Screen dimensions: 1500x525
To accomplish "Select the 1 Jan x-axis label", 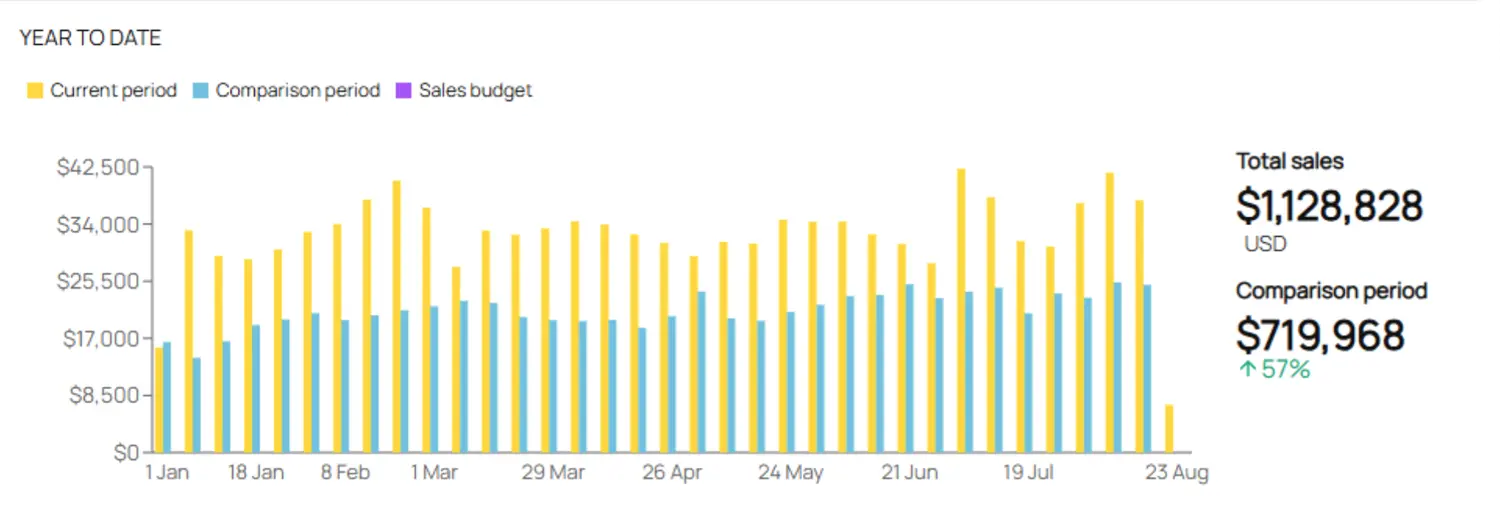I will (167, 473).
